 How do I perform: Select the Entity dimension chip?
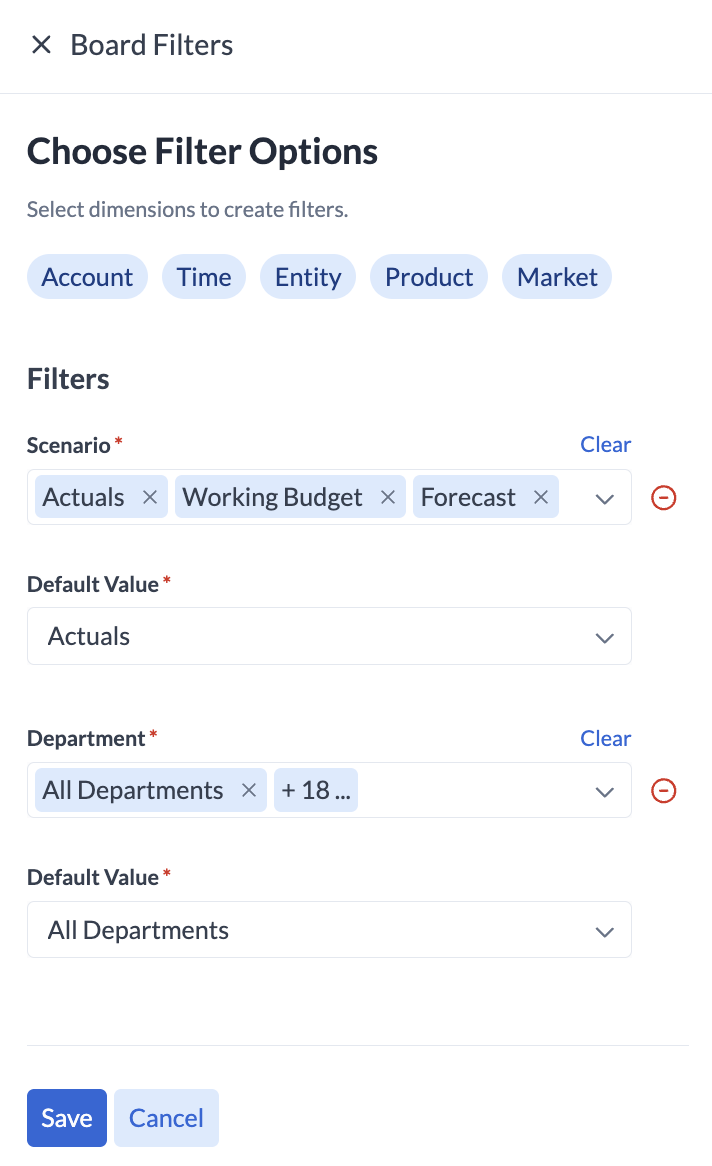[308, 277]
